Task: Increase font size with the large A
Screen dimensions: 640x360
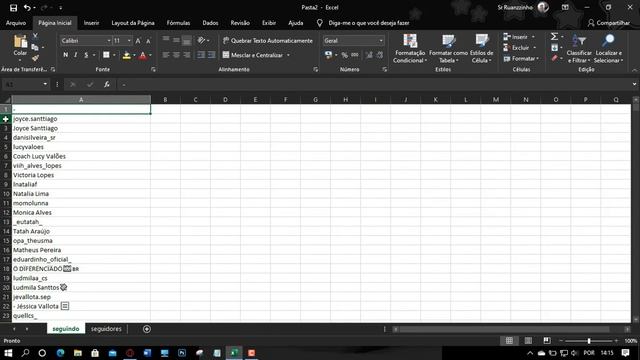Action: 138,41
